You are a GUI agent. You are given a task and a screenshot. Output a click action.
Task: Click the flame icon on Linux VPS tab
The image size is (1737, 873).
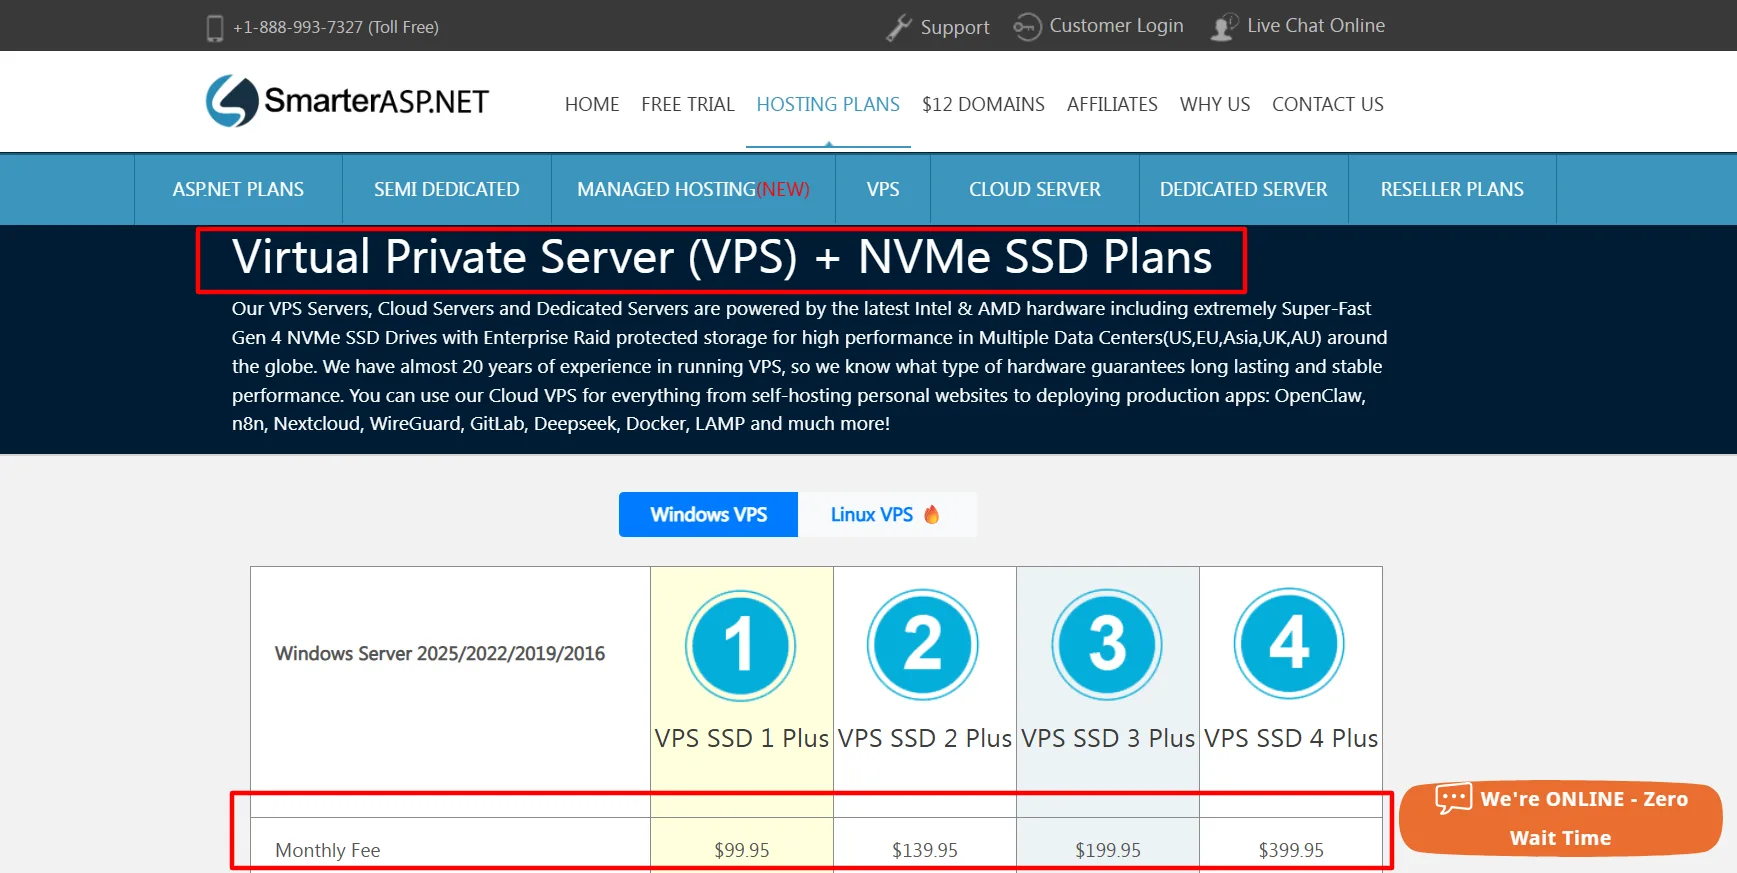click(x=932, y=514)
